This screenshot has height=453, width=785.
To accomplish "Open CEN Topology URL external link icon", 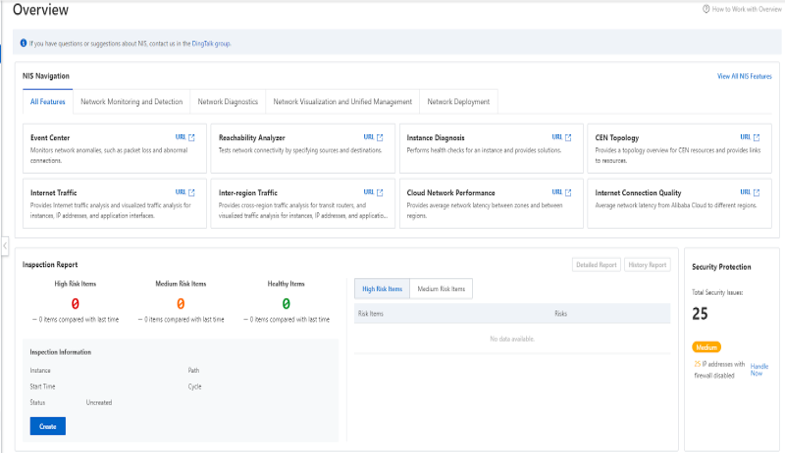I will point(756,137).
